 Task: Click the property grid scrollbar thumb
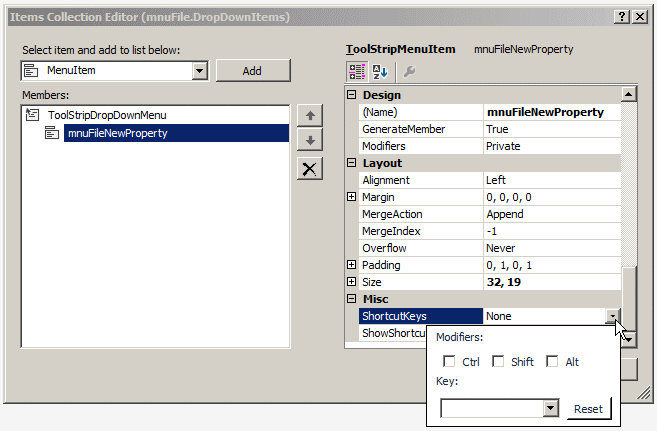(629, 299)
